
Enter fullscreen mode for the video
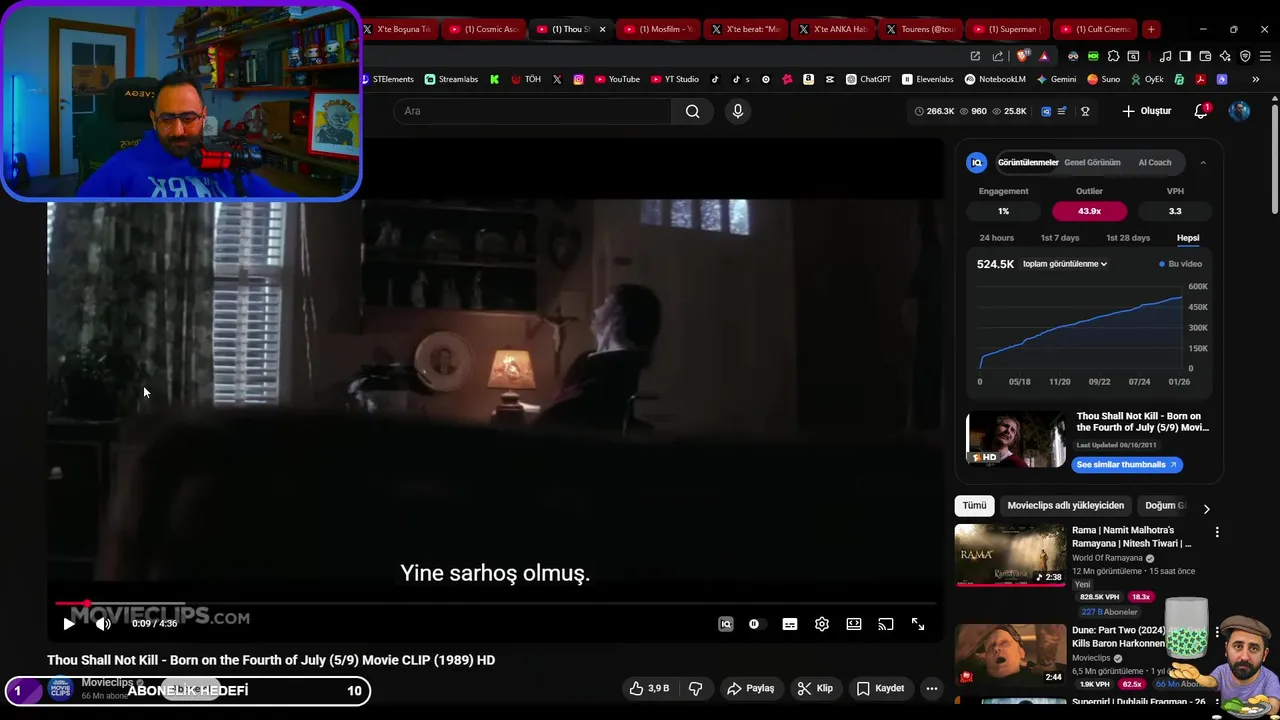point(918,624)
